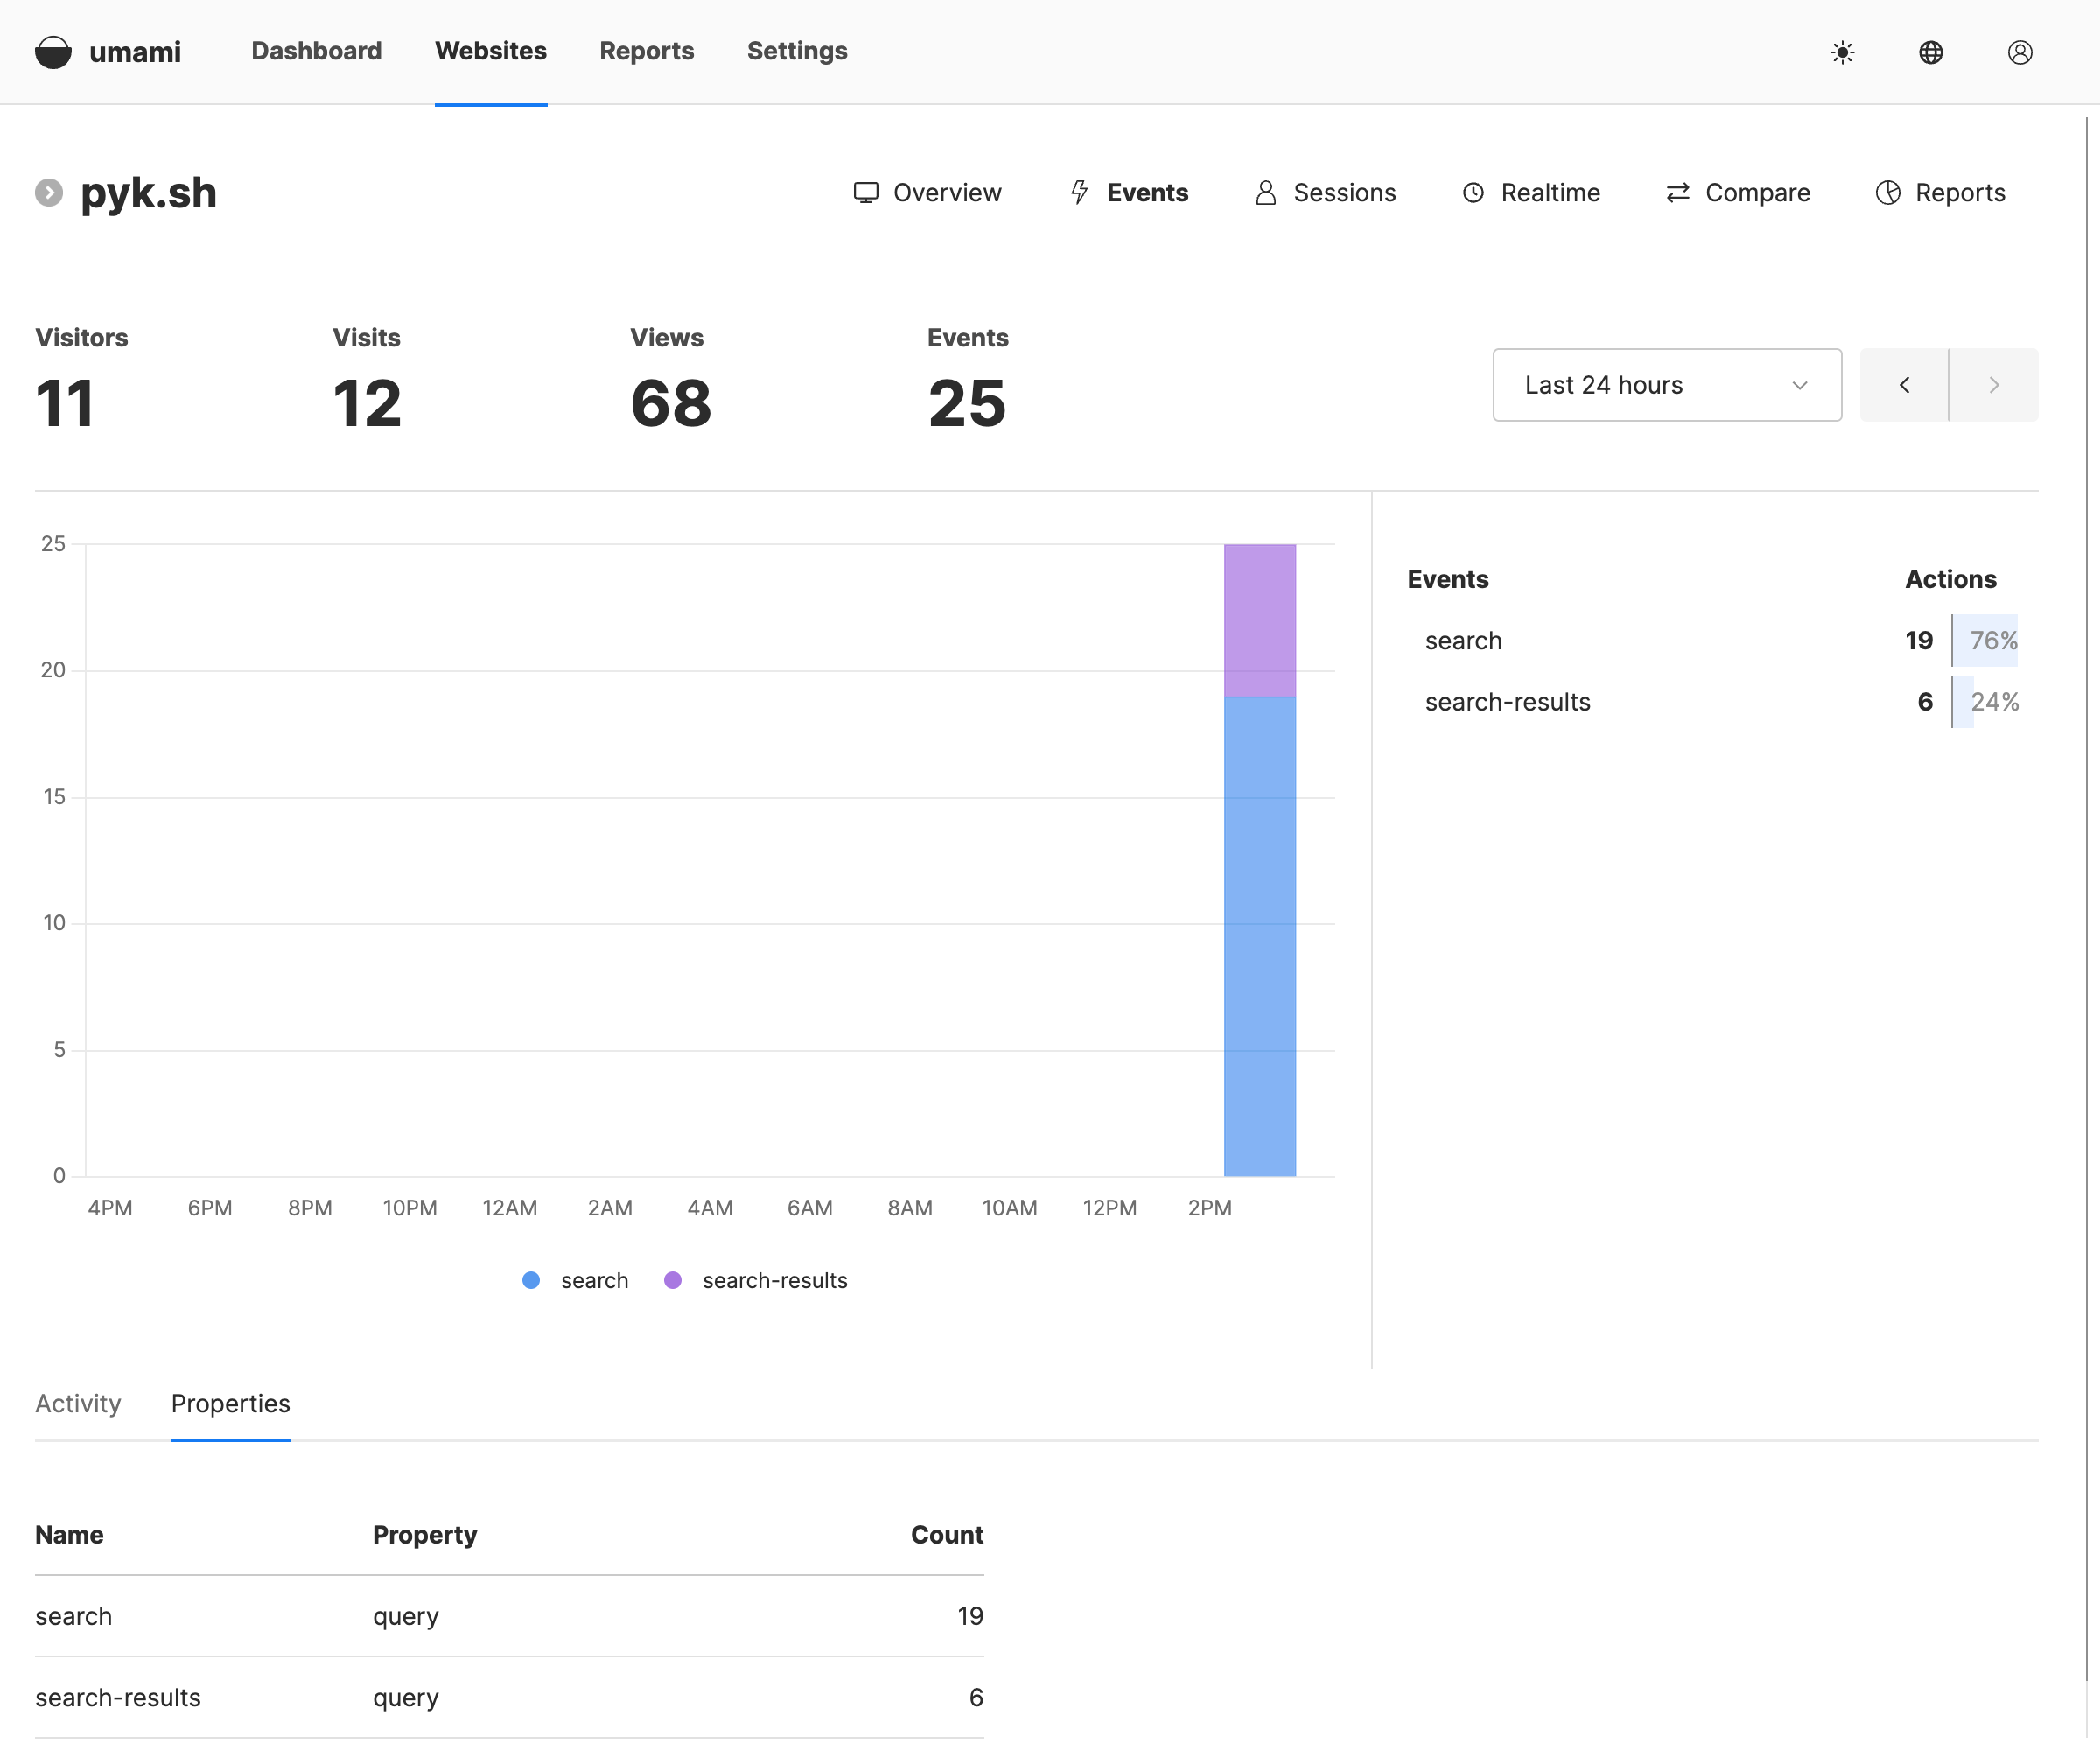
Task: Toggle the light/dark theme sun icon
Action: [x=1842, y=52]
